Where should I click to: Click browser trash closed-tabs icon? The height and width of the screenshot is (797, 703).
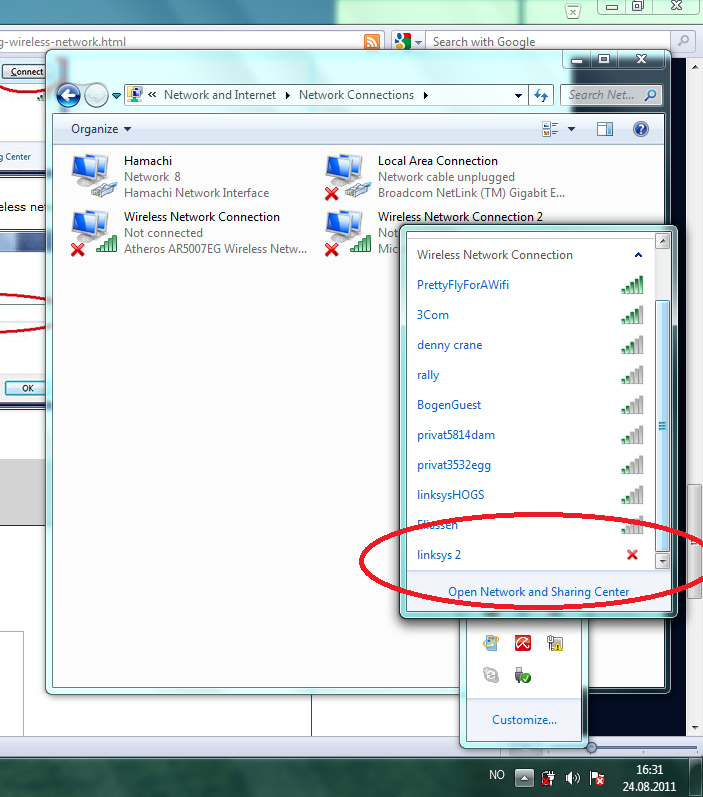point(573,11)
